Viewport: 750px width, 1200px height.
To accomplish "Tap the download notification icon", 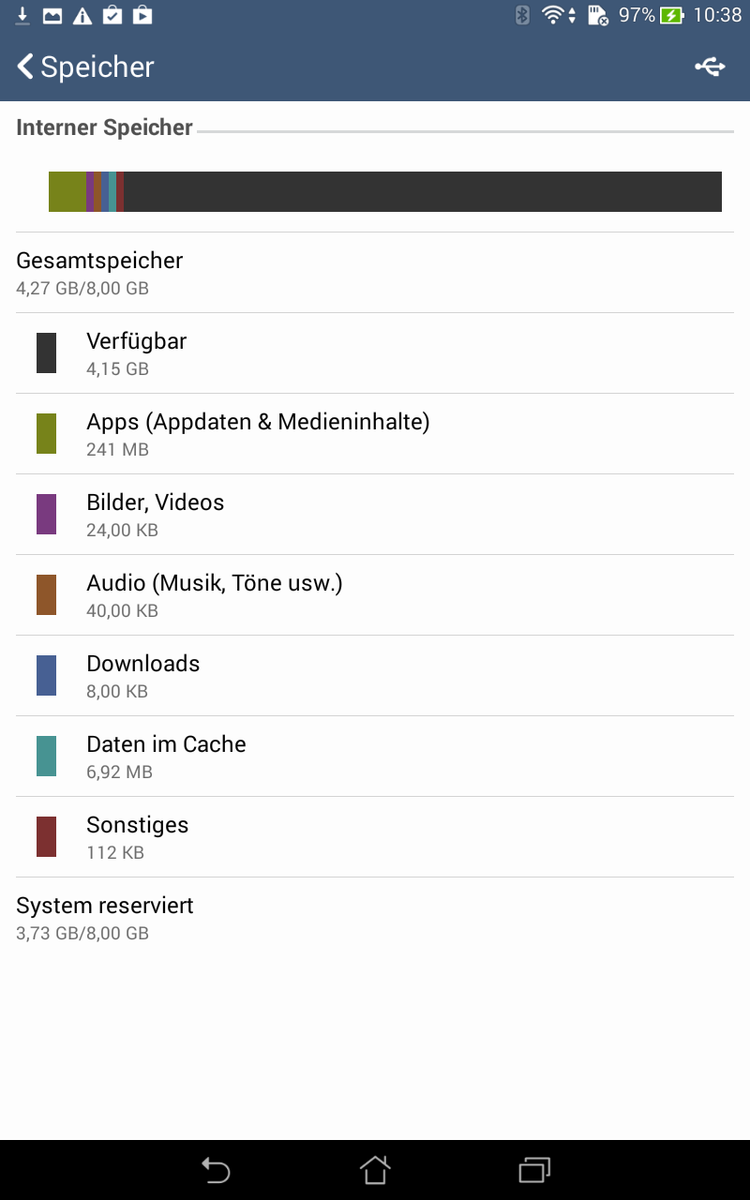I will (22, 15).
